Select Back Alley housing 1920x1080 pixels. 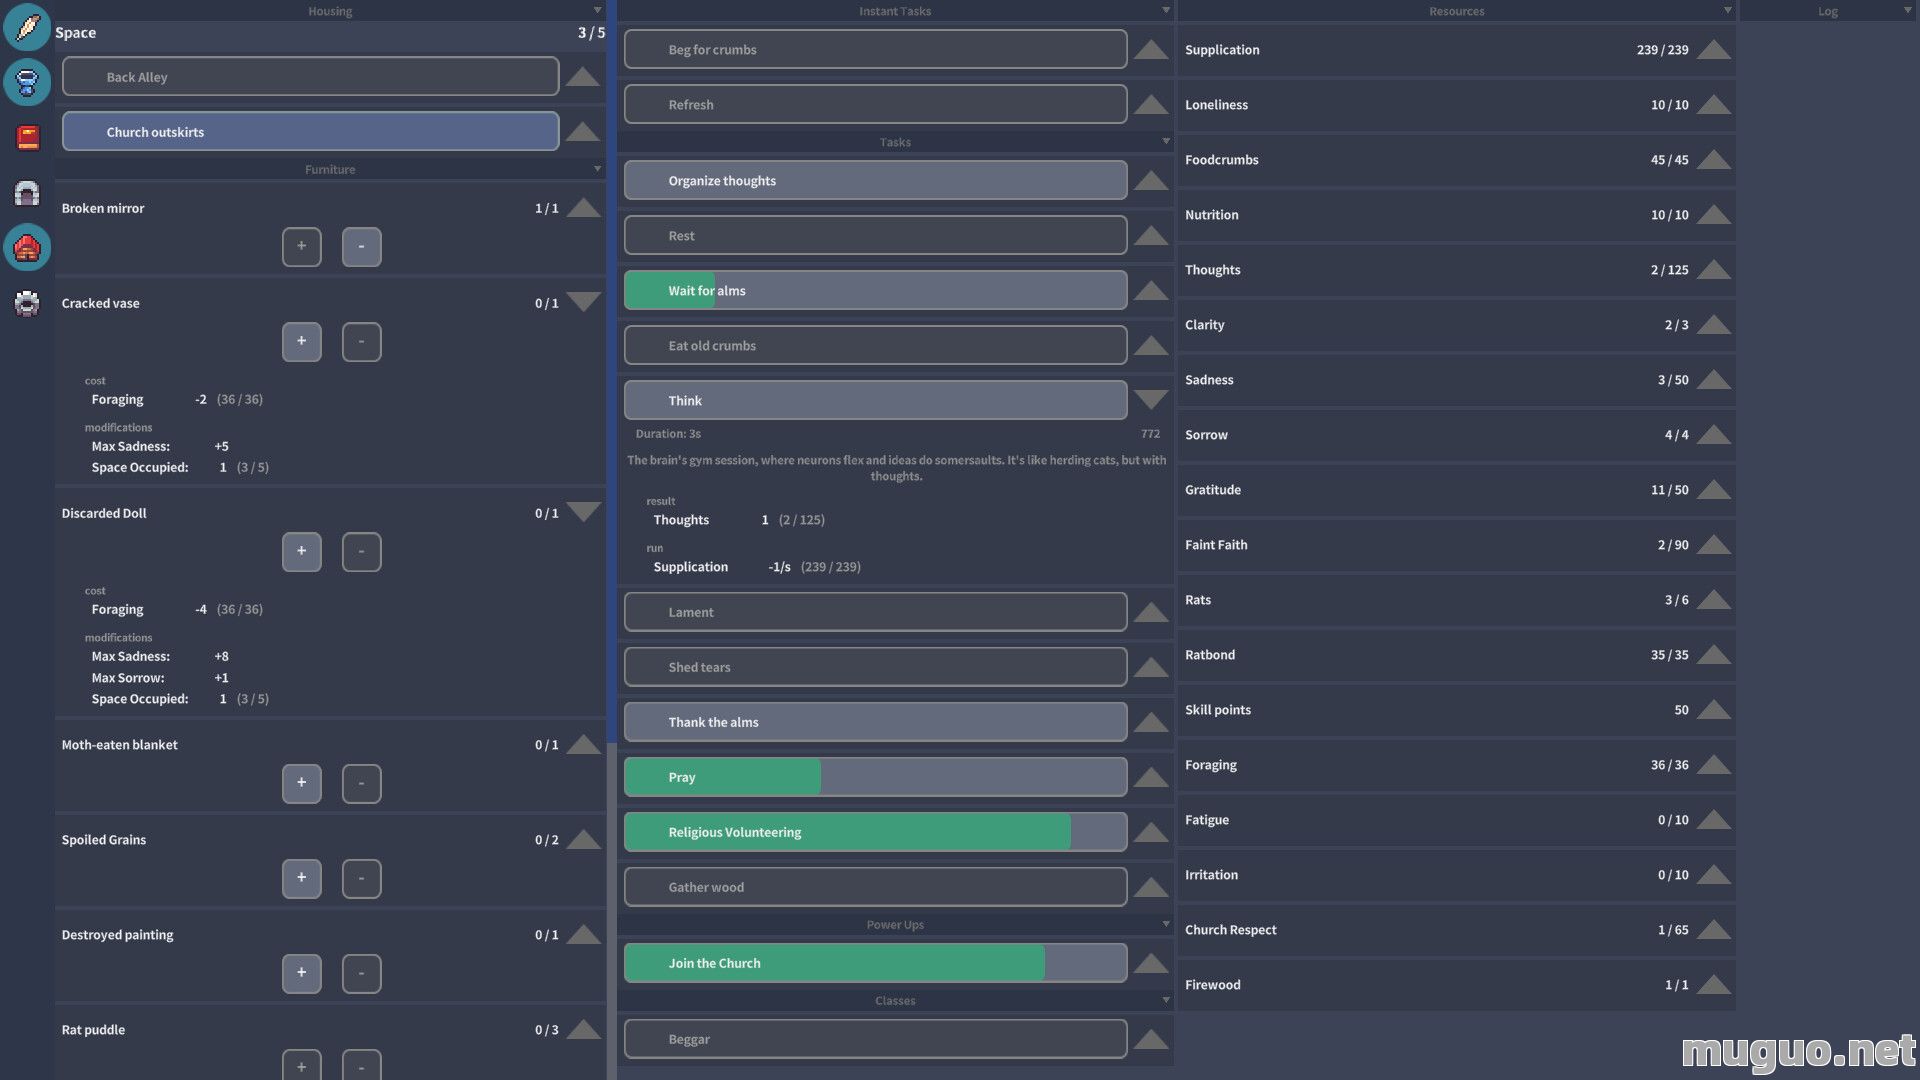[x=310, y=77]
